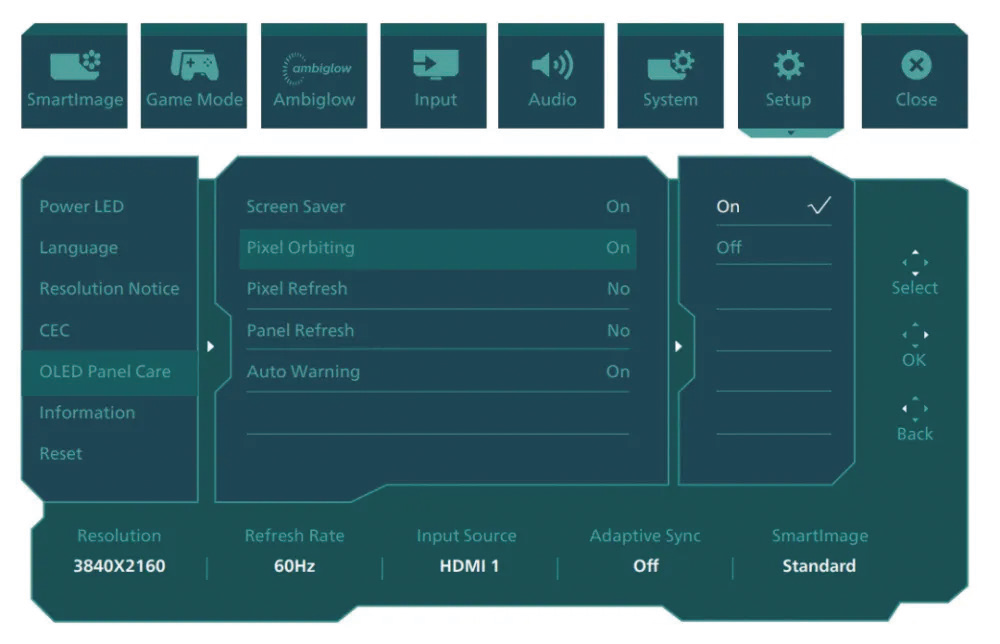
Task: Choose the Off option for Pixel Orbiting
Action: click(x=774, y=247)
